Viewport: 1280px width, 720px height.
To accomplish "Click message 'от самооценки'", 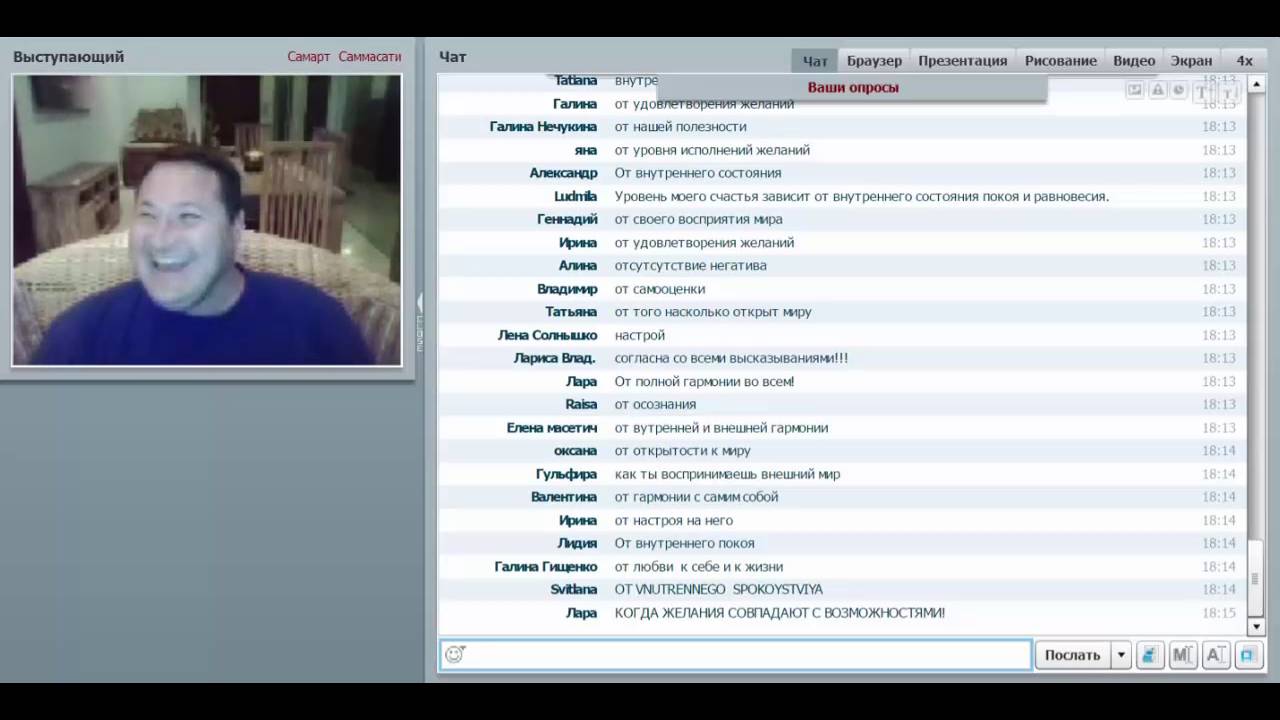I will point(659,289).
